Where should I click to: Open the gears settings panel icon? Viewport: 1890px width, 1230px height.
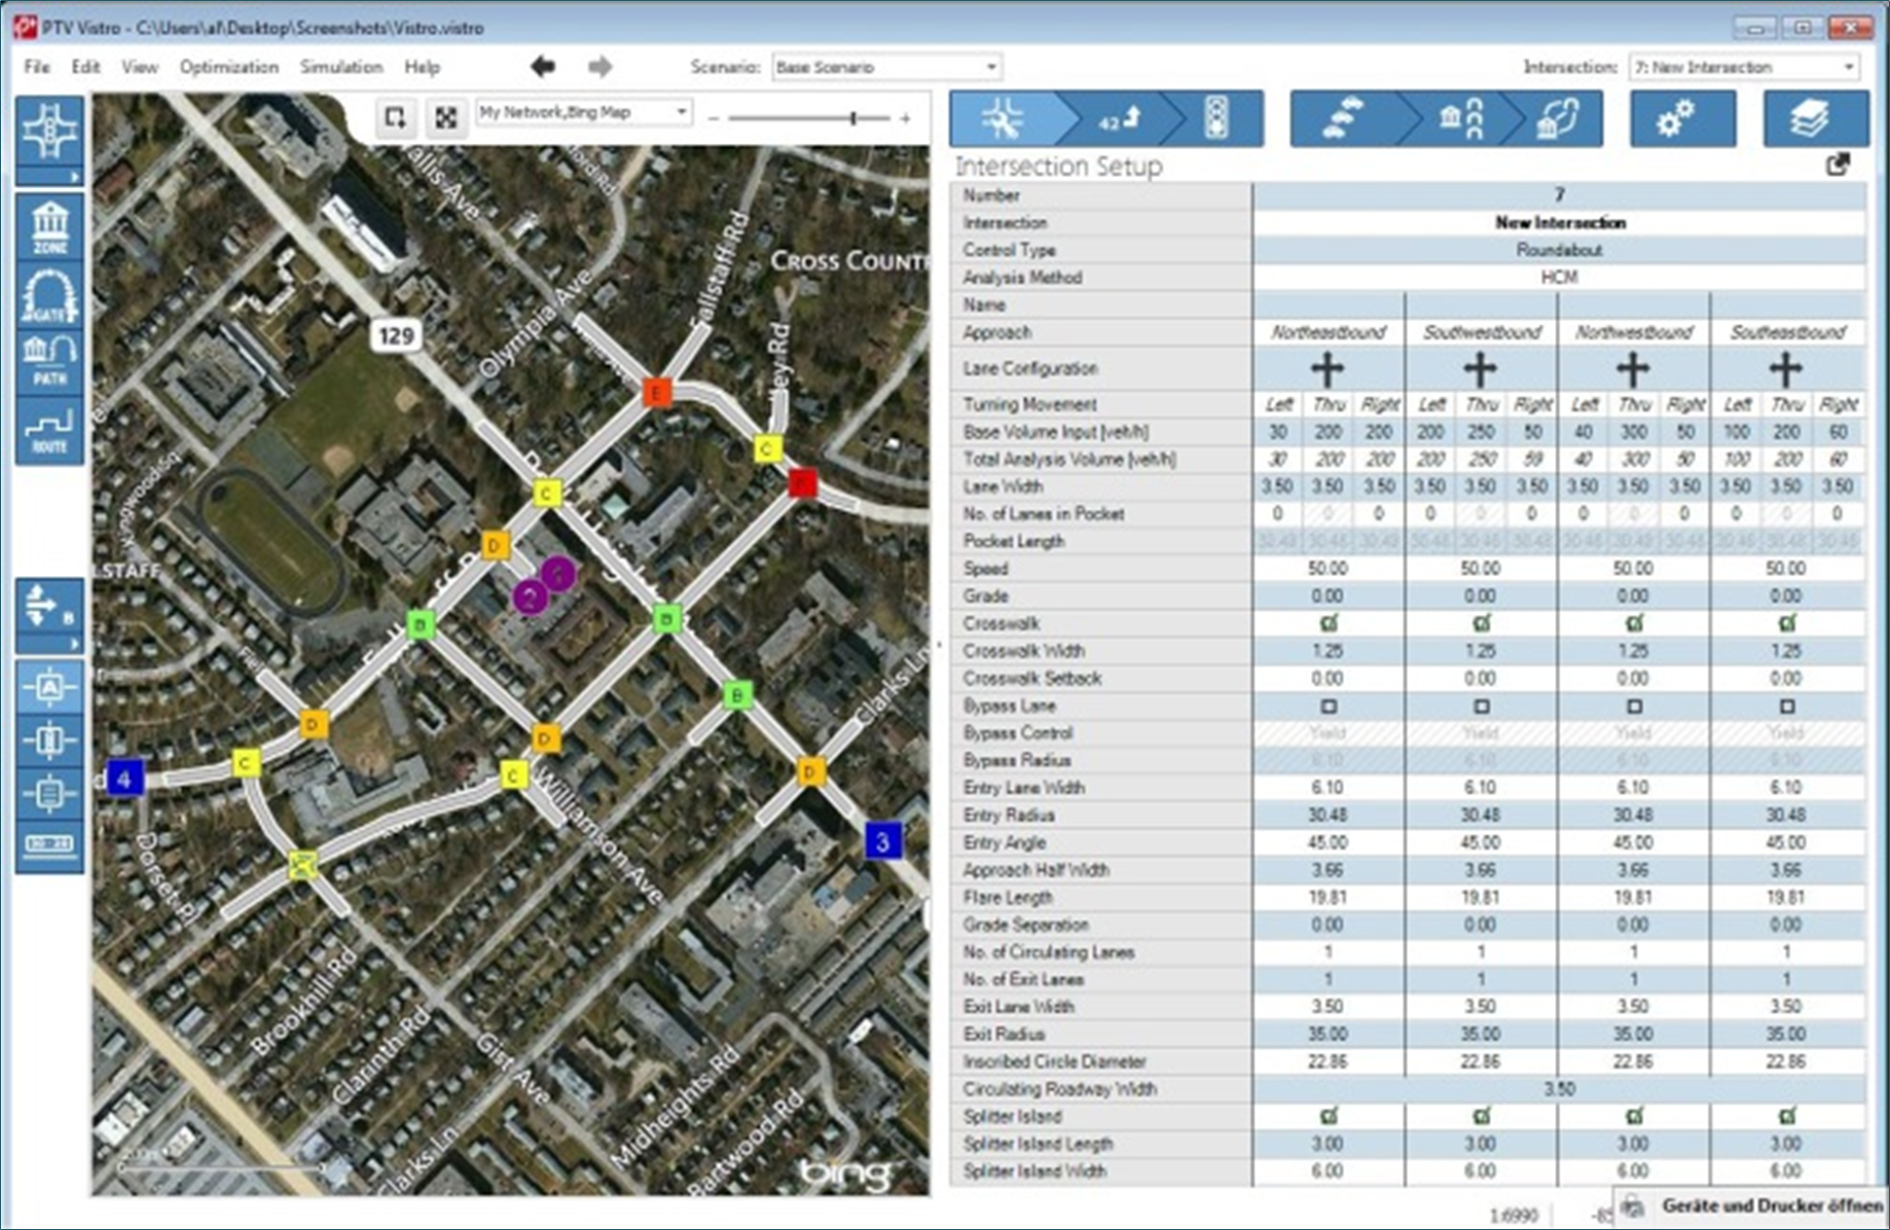tap(1682, 119)
